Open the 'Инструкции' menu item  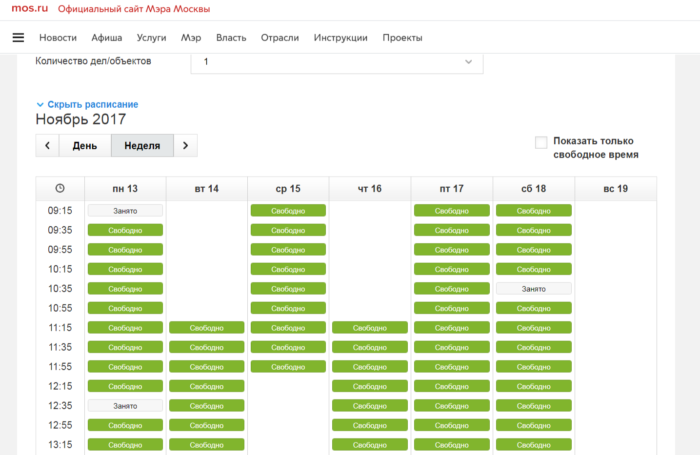[340, 38]
